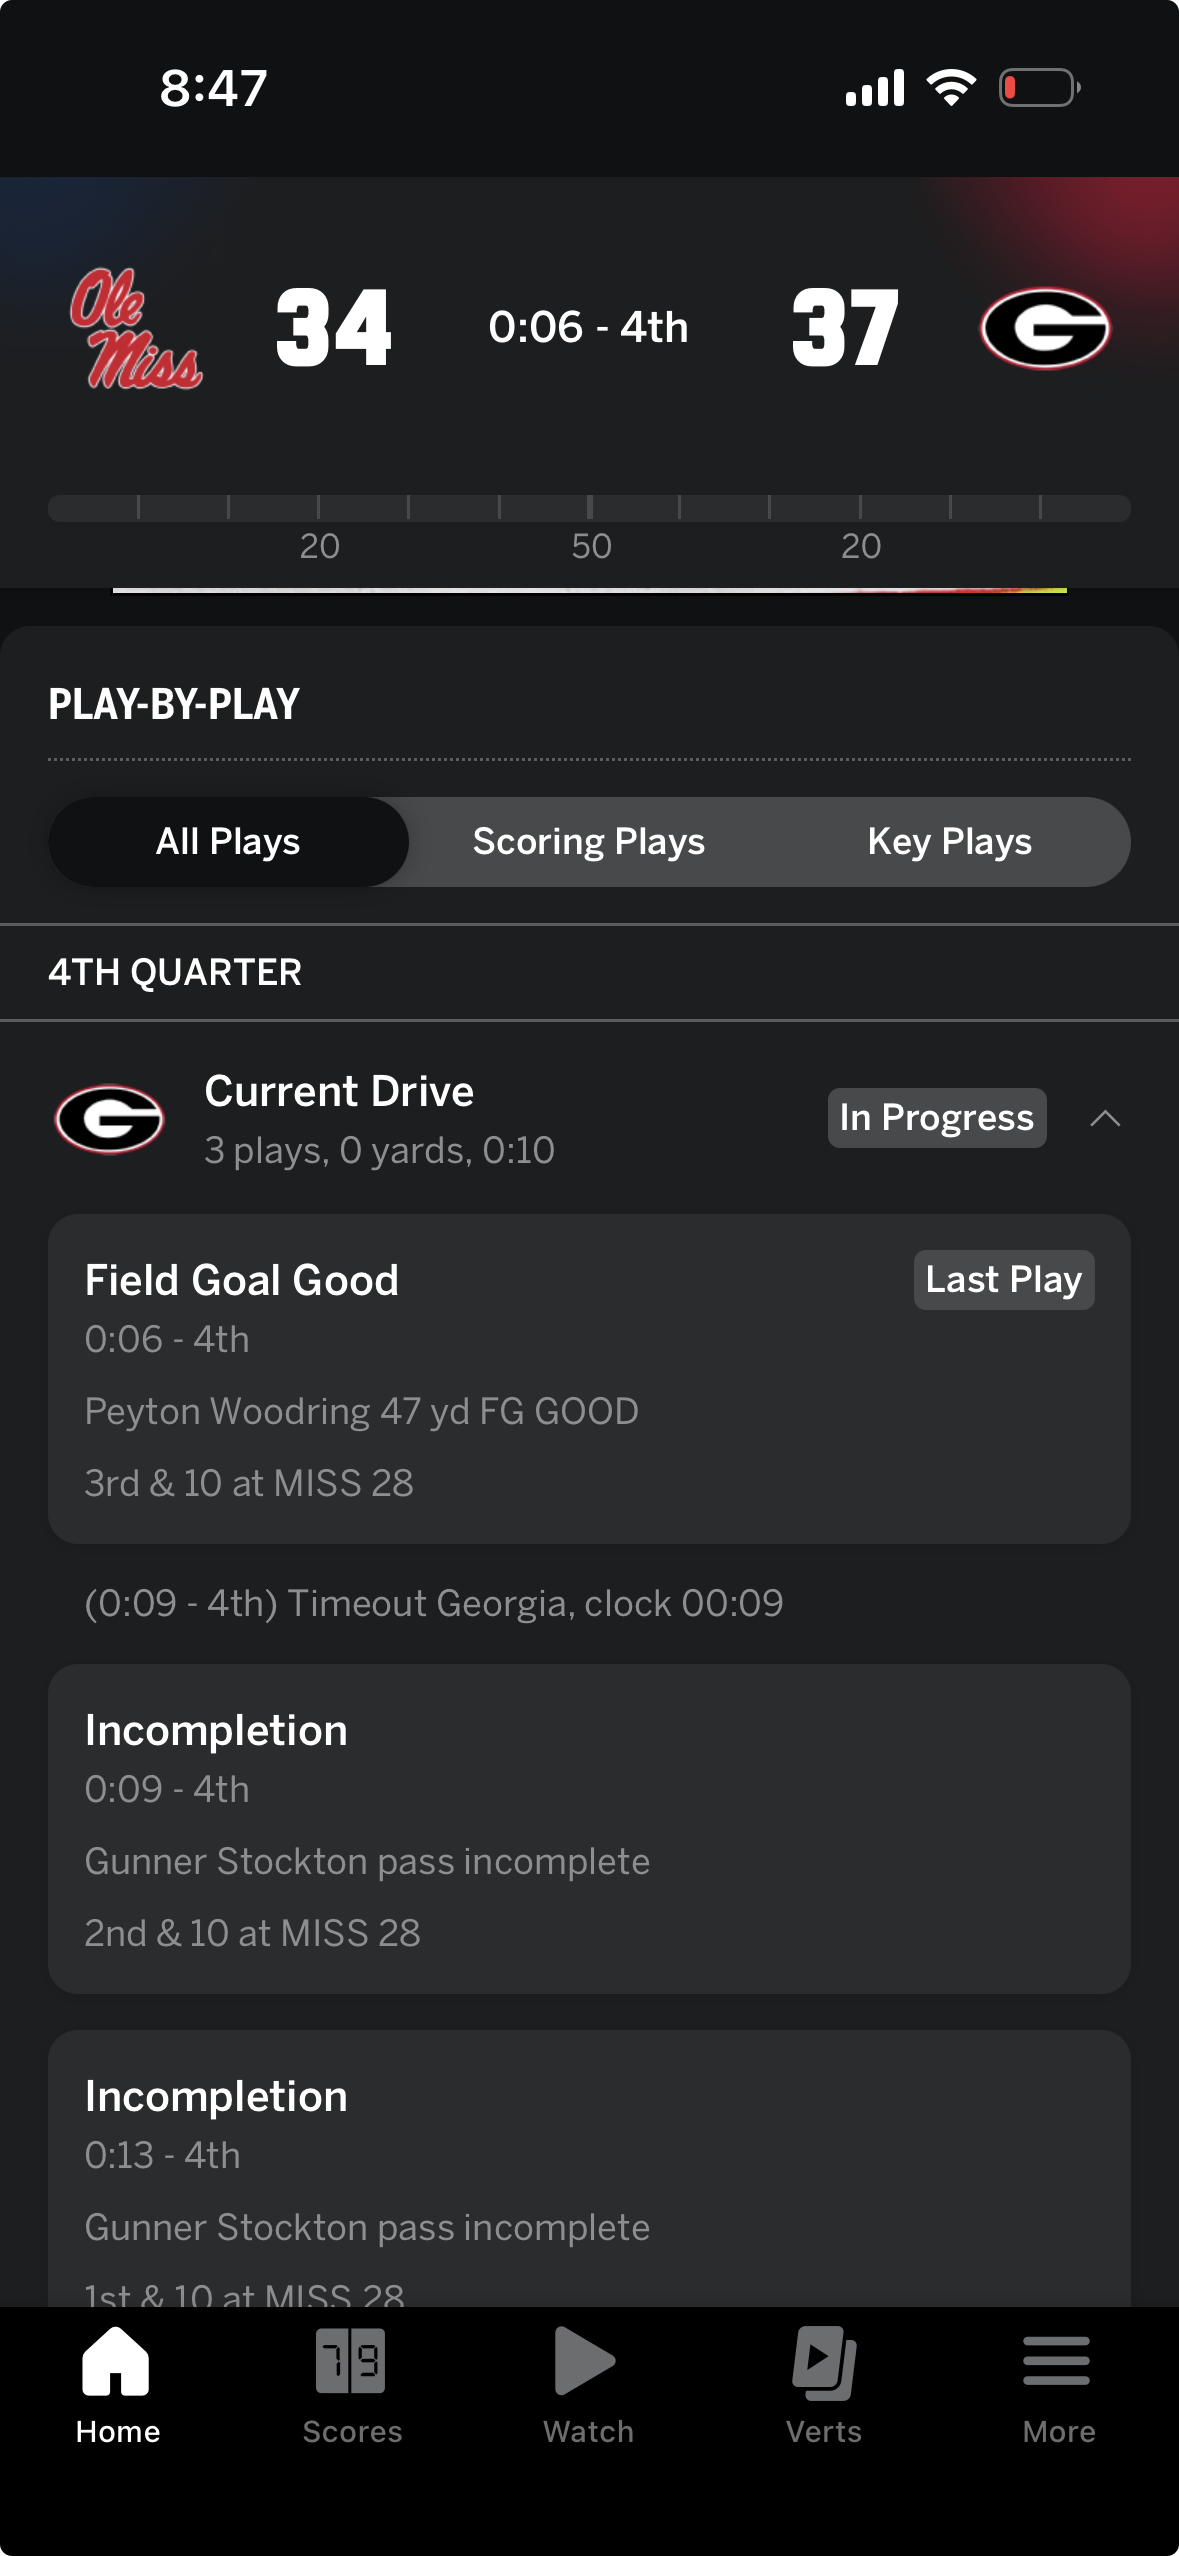Screen dimensions: 1179x2556
Task: Switch to Scoring Plays filter
Action: (589, 842)
